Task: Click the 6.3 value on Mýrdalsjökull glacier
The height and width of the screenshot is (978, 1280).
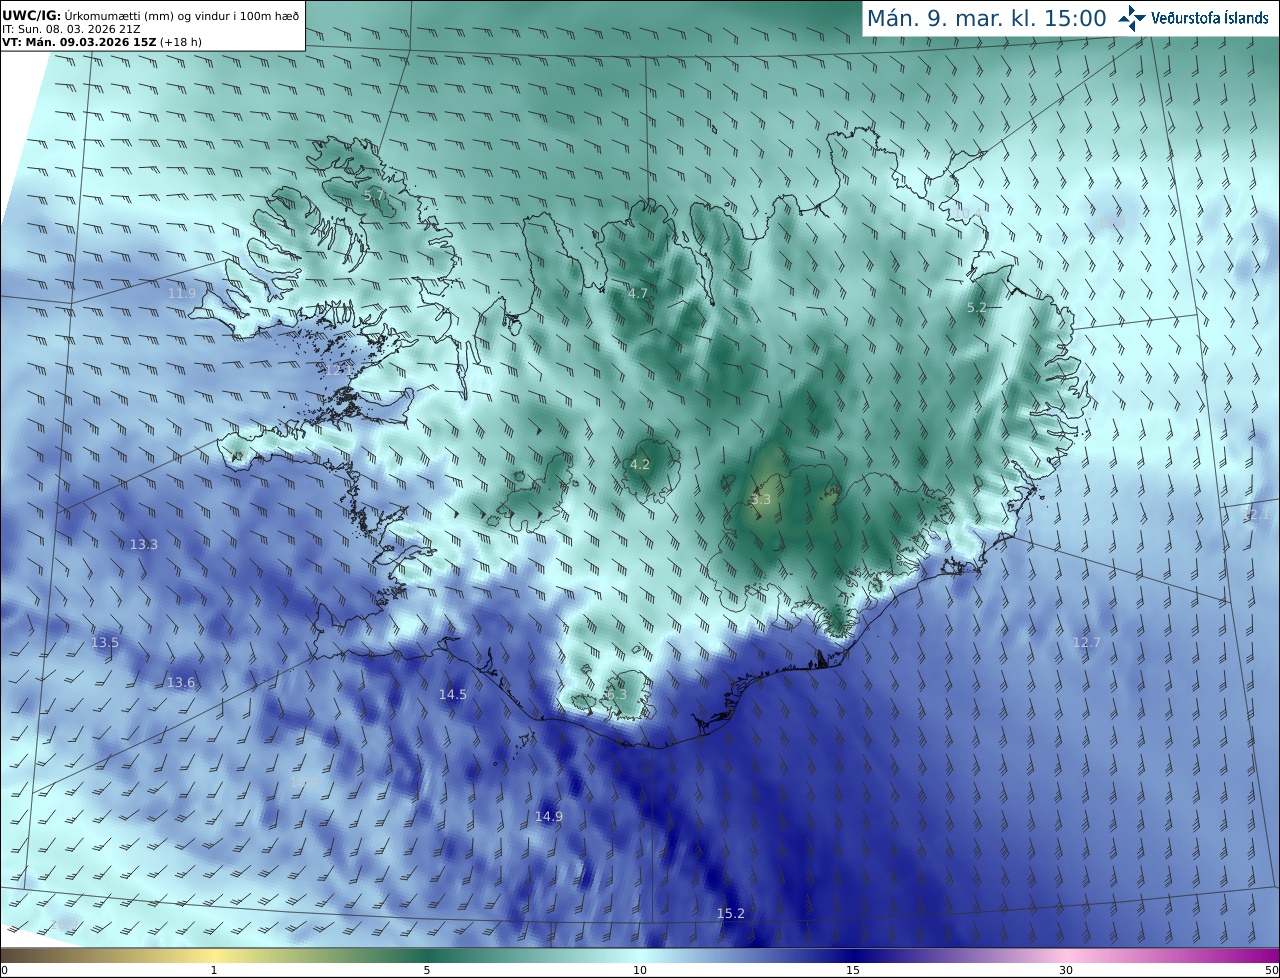Action: (616, 694)
